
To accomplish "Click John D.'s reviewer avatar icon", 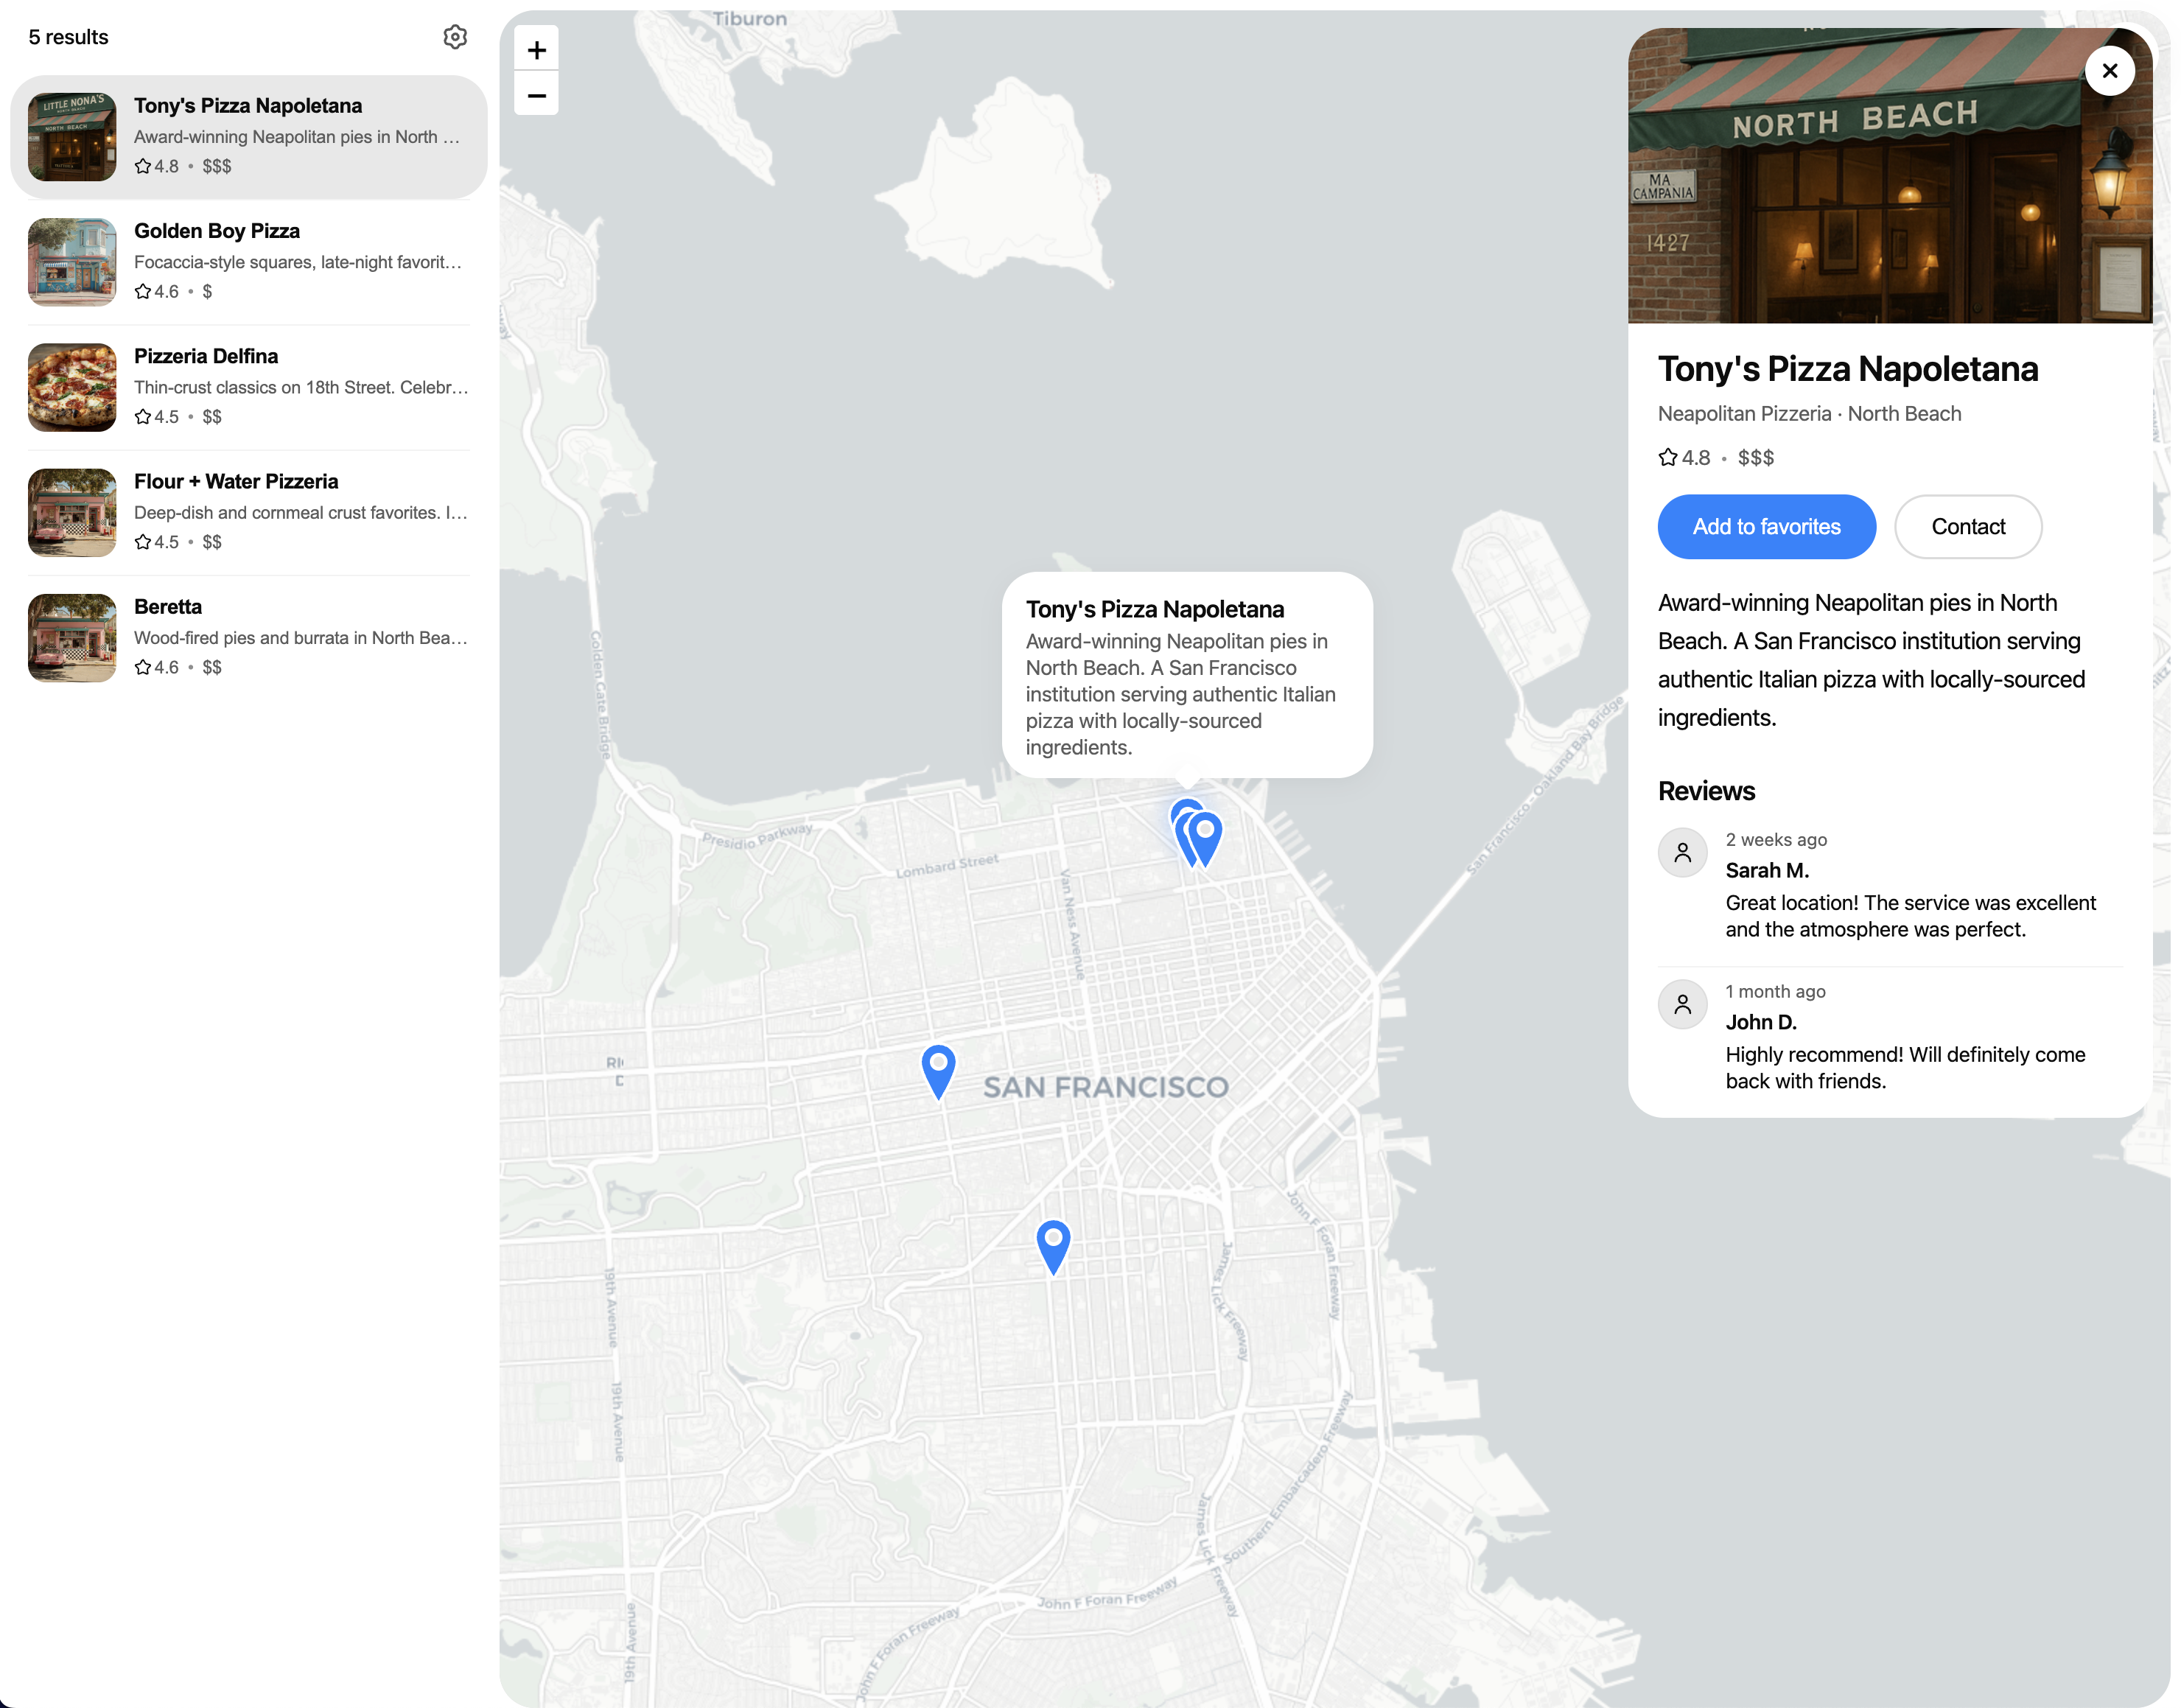I will tap(1682, 1004).
